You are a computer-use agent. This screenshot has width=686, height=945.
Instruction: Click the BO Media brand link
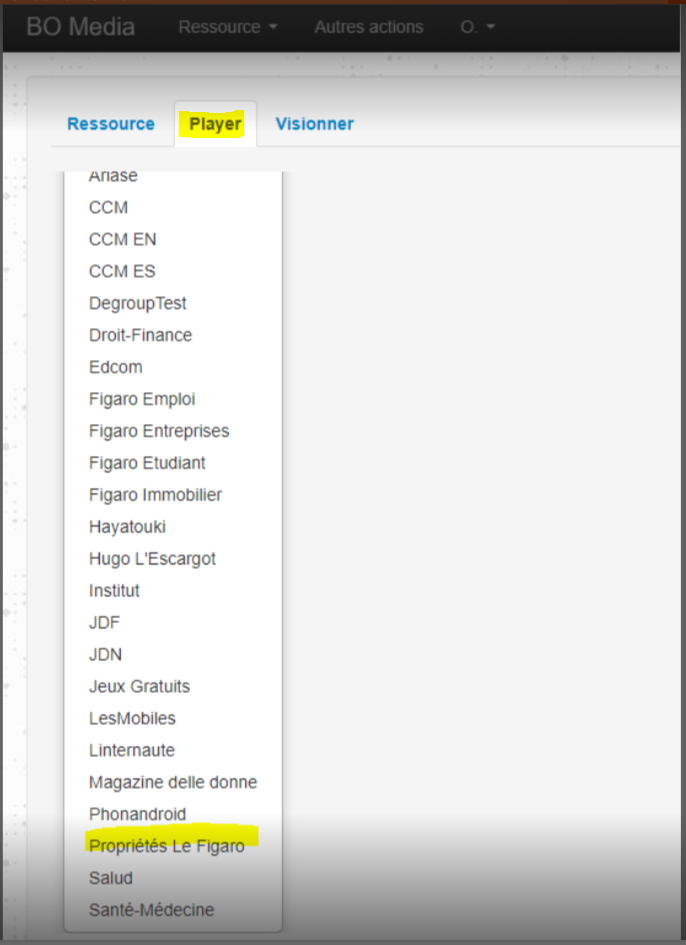(x=80, y=27)
